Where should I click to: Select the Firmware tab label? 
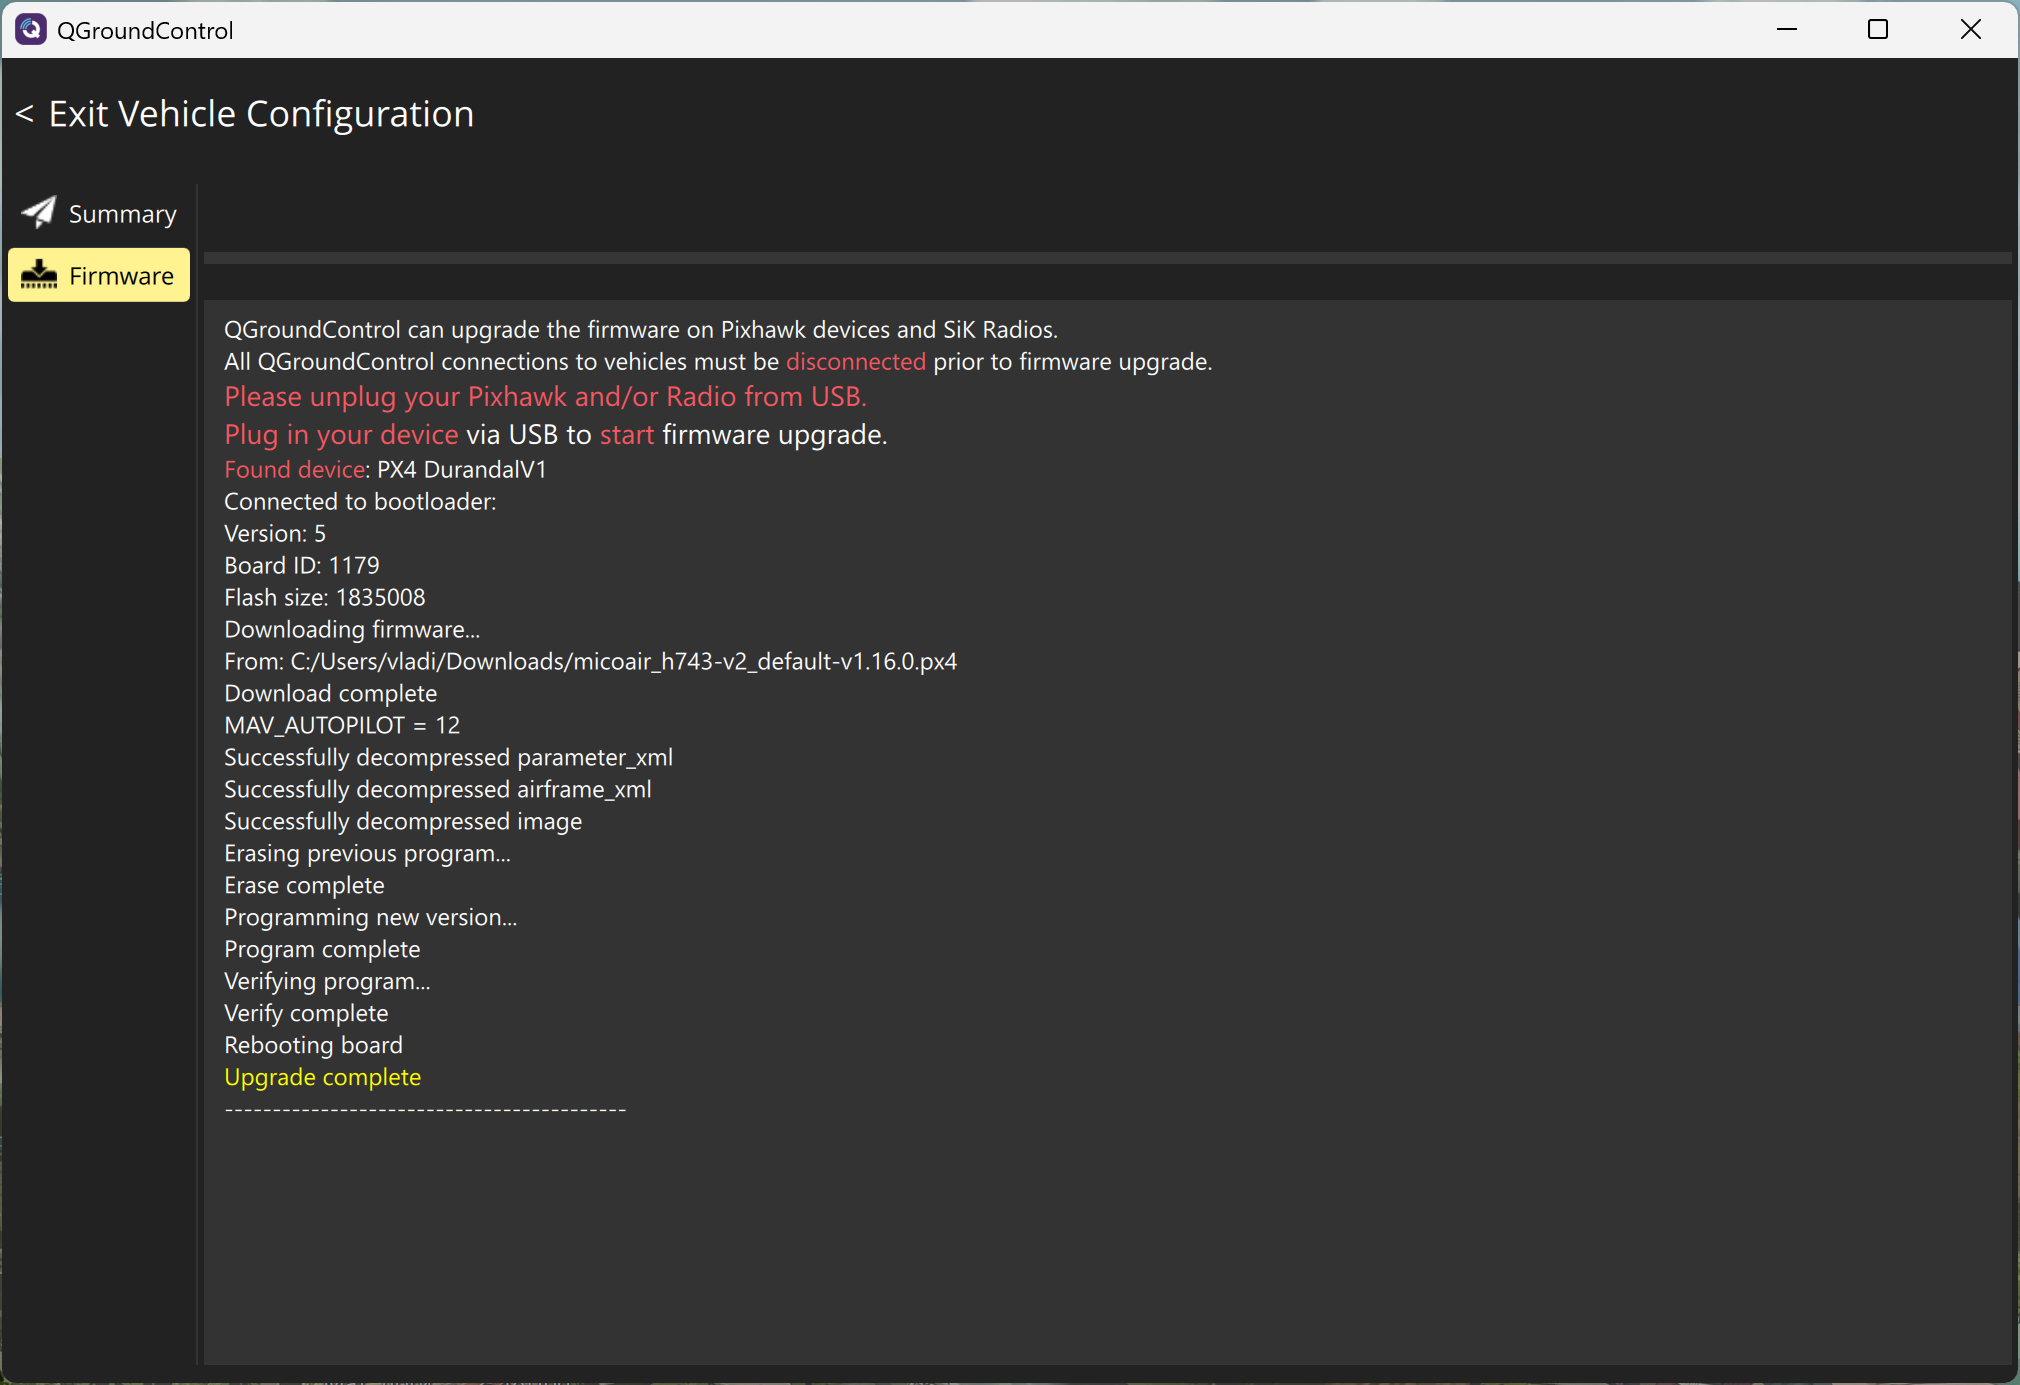pos(121,276)
